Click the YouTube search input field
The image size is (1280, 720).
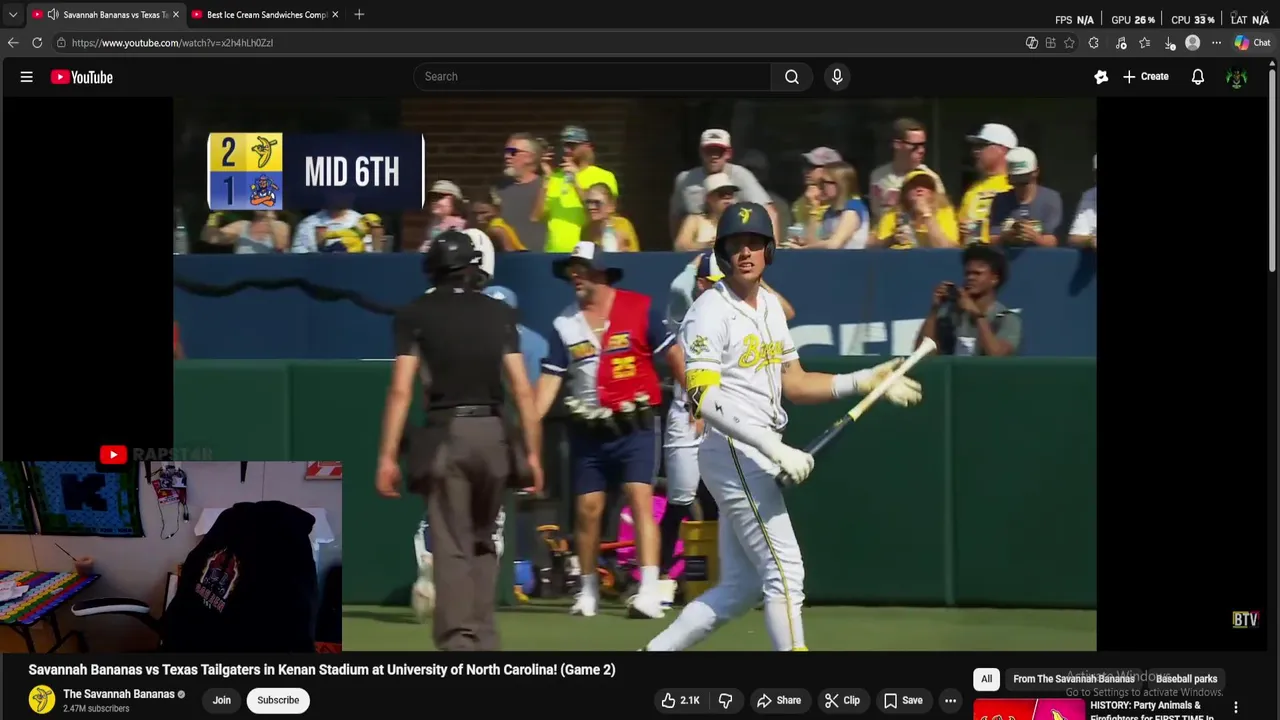pyautogui.click(x=592, y=77)
